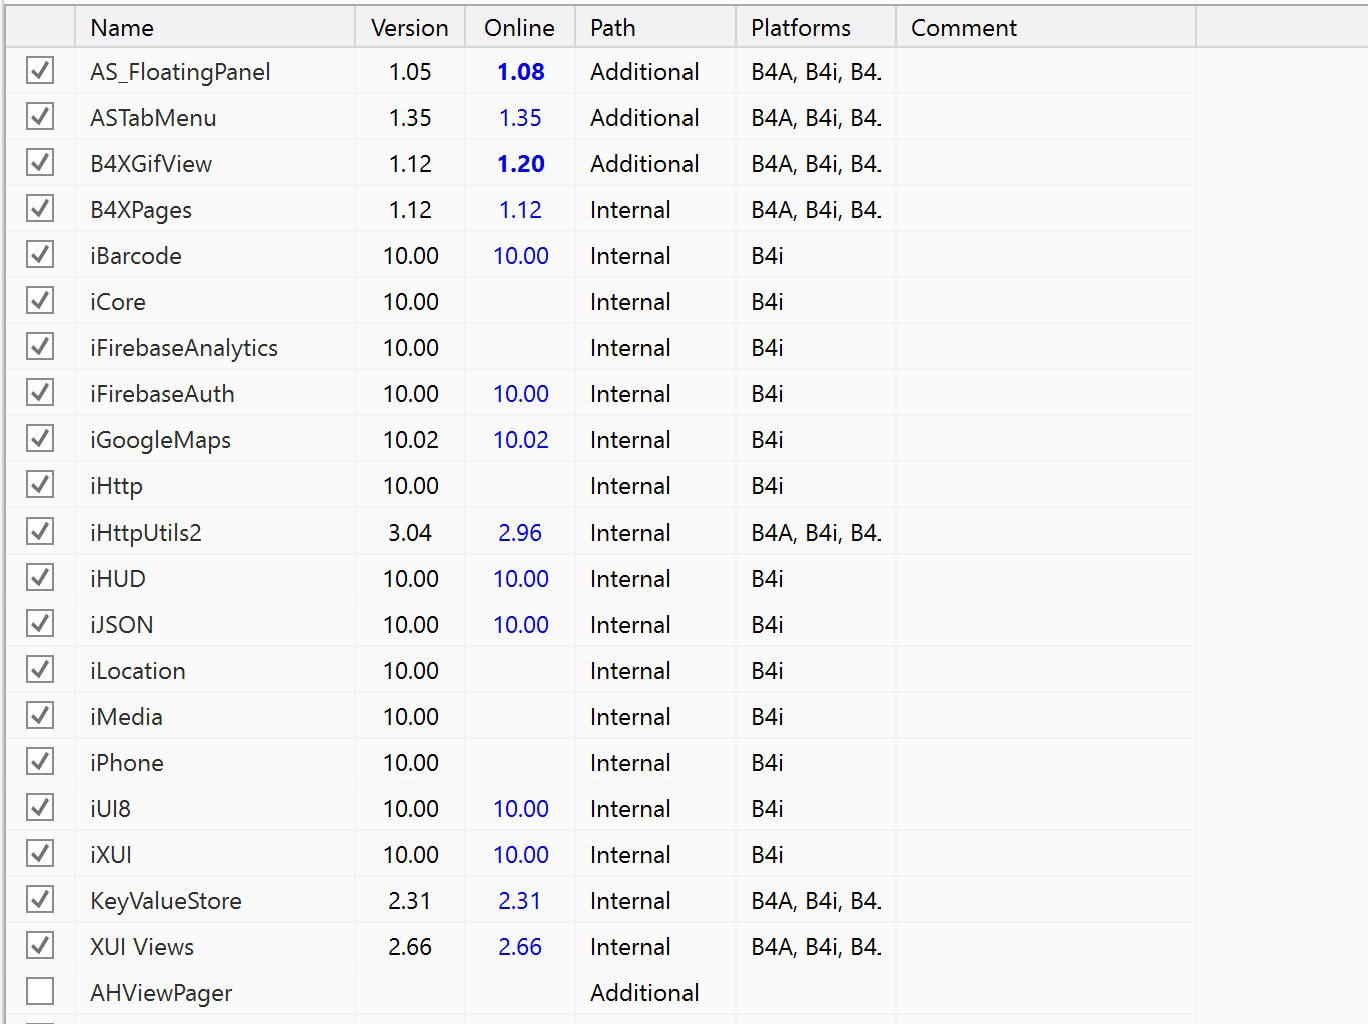This screenshot has width=1368, height=1024.
Task: Click the platforms cell of B4XPages
Action: 816,210
